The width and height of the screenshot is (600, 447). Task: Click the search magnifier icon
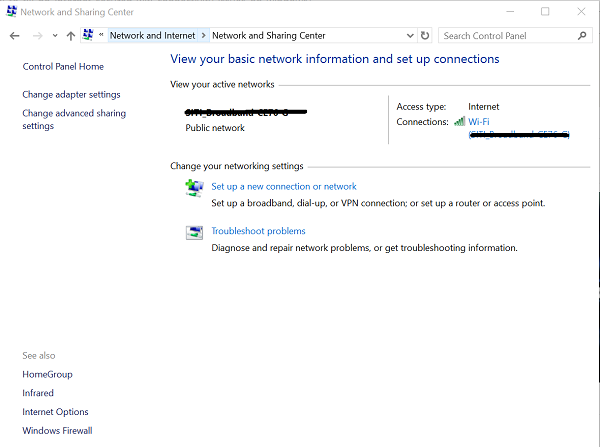click(582, 36)
